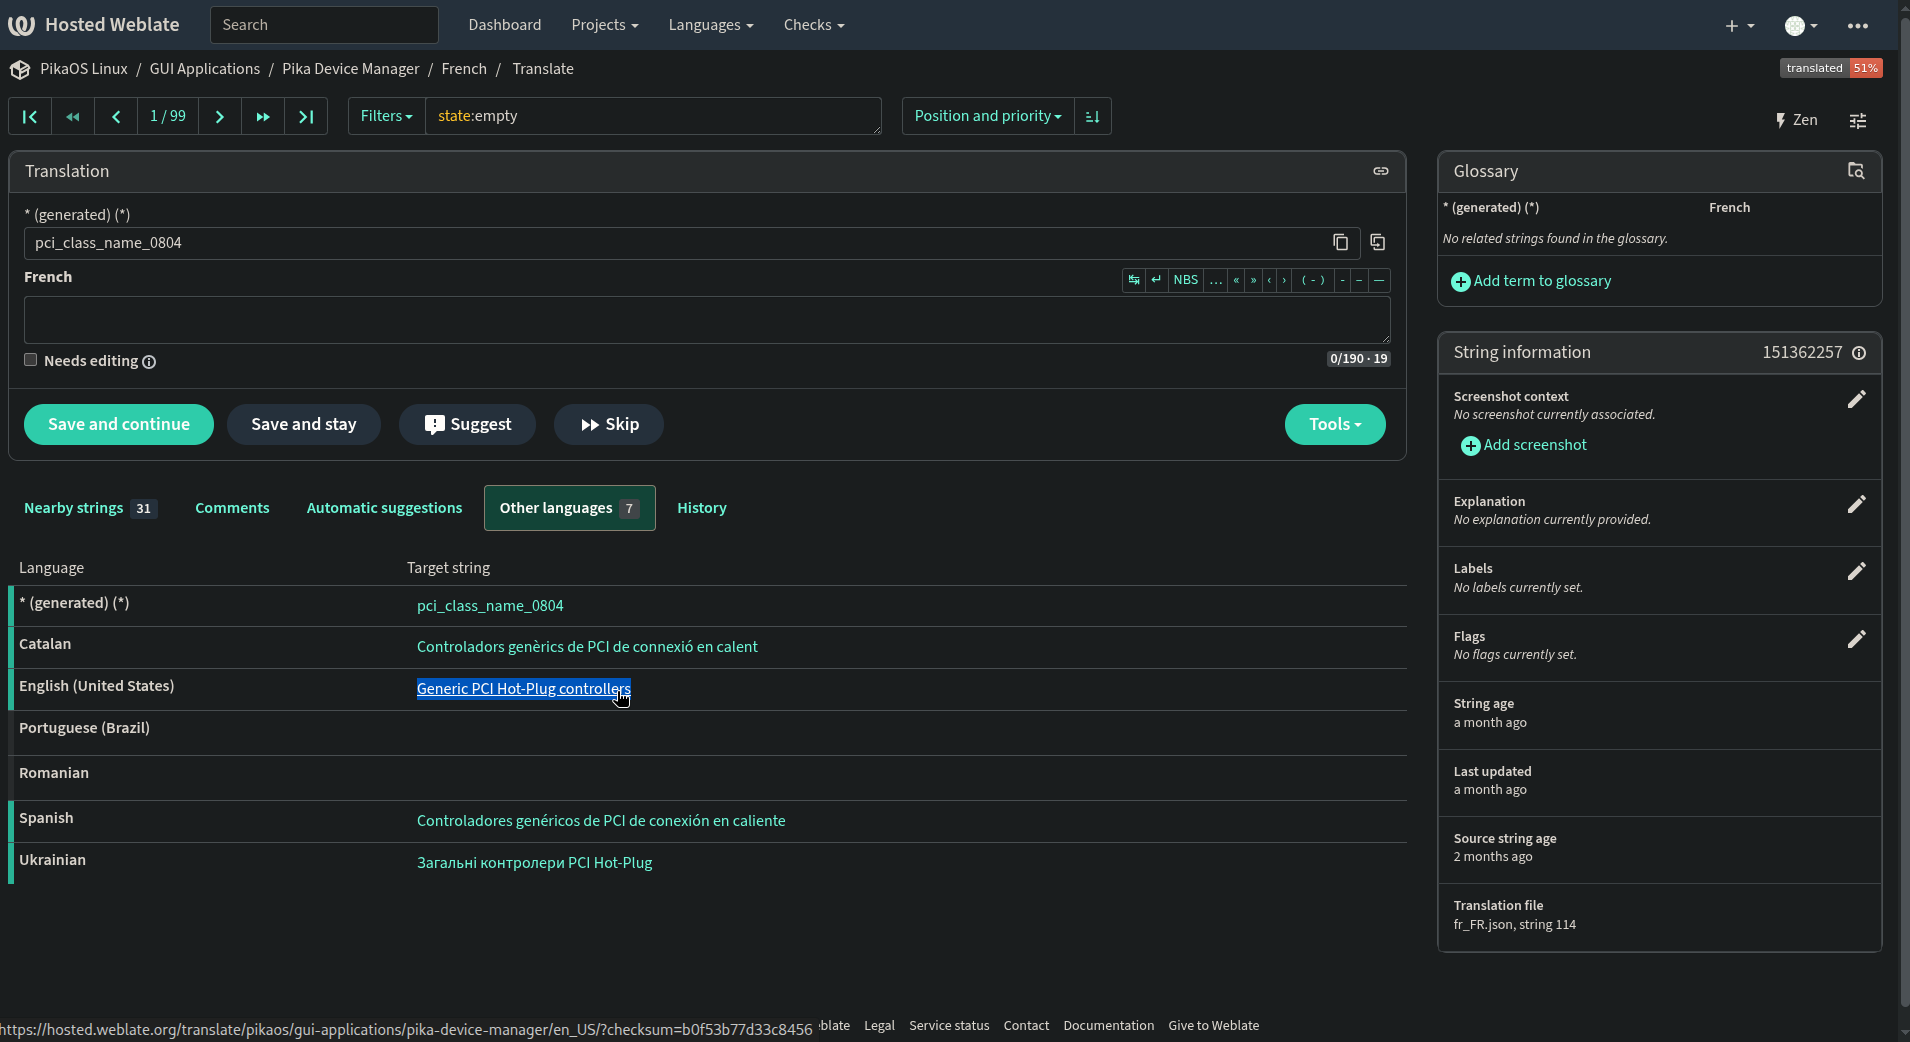Image resolution: width=1910 pixels, height=1042 pixels.
Task: Click Save and continue button
Action: (x=119, y=424)
